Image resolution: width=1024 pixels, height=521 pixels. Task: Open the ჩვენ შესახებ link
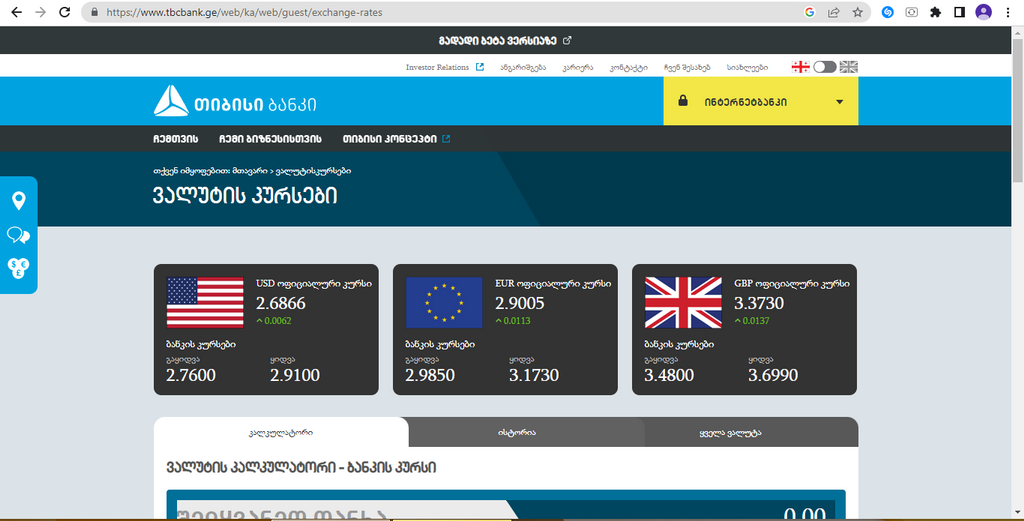click(687, 67)
